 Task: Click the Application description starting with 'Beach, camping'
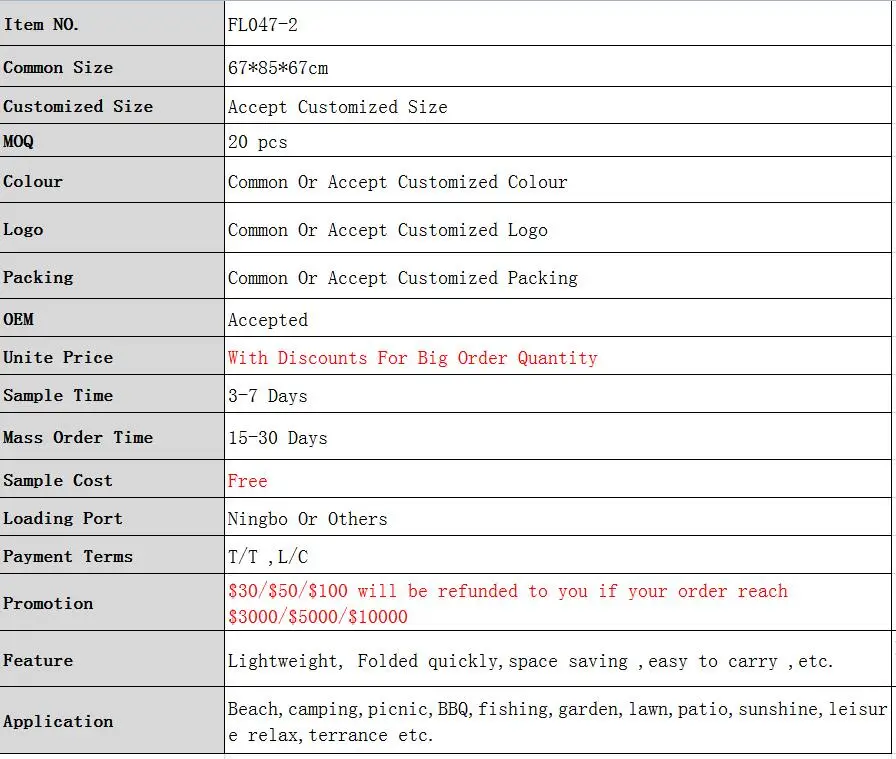tap(556, 722)
